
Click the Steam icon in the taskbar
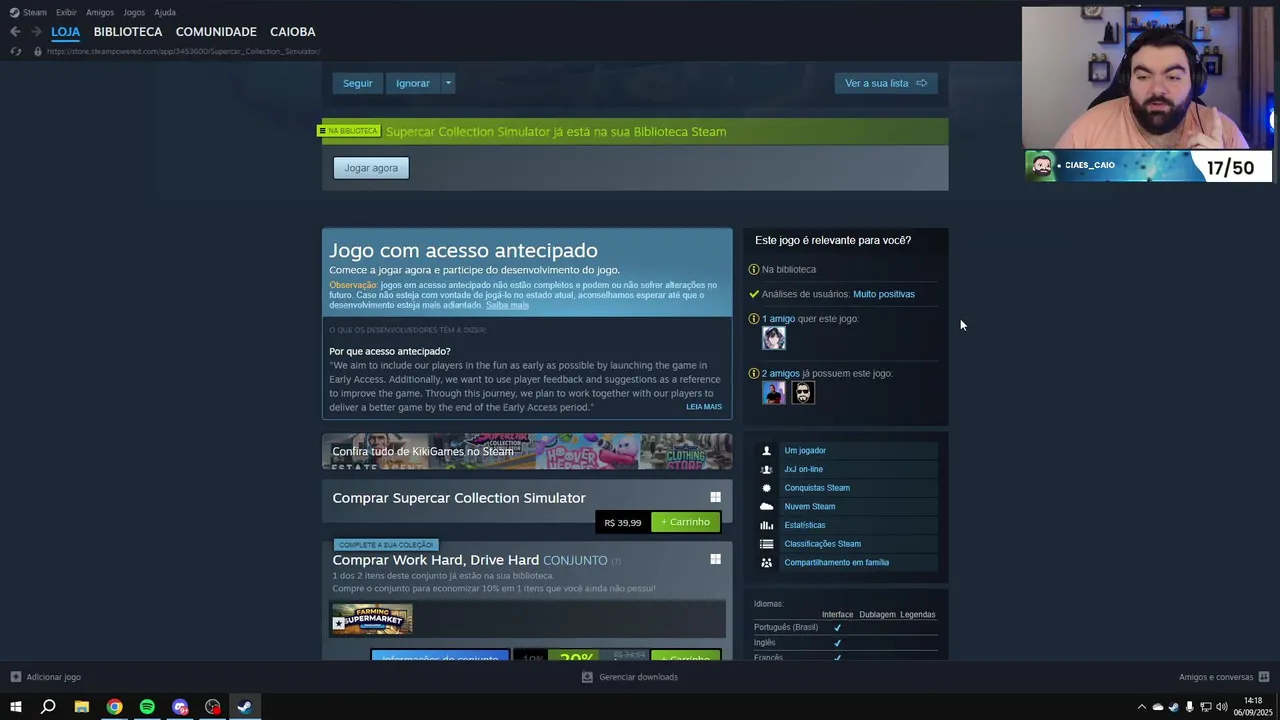pos(244,707)
